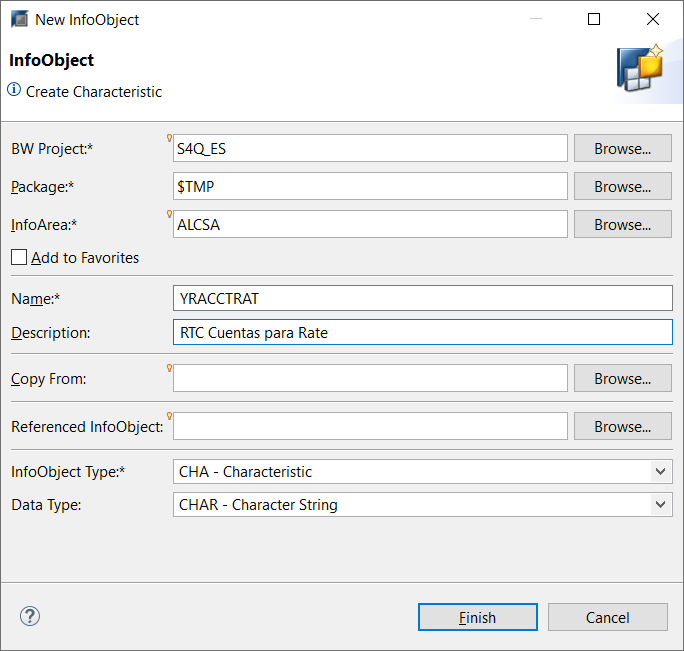Browse for a BW Project
Viewport: 684px width, 651px height.
tap(622, 149)
